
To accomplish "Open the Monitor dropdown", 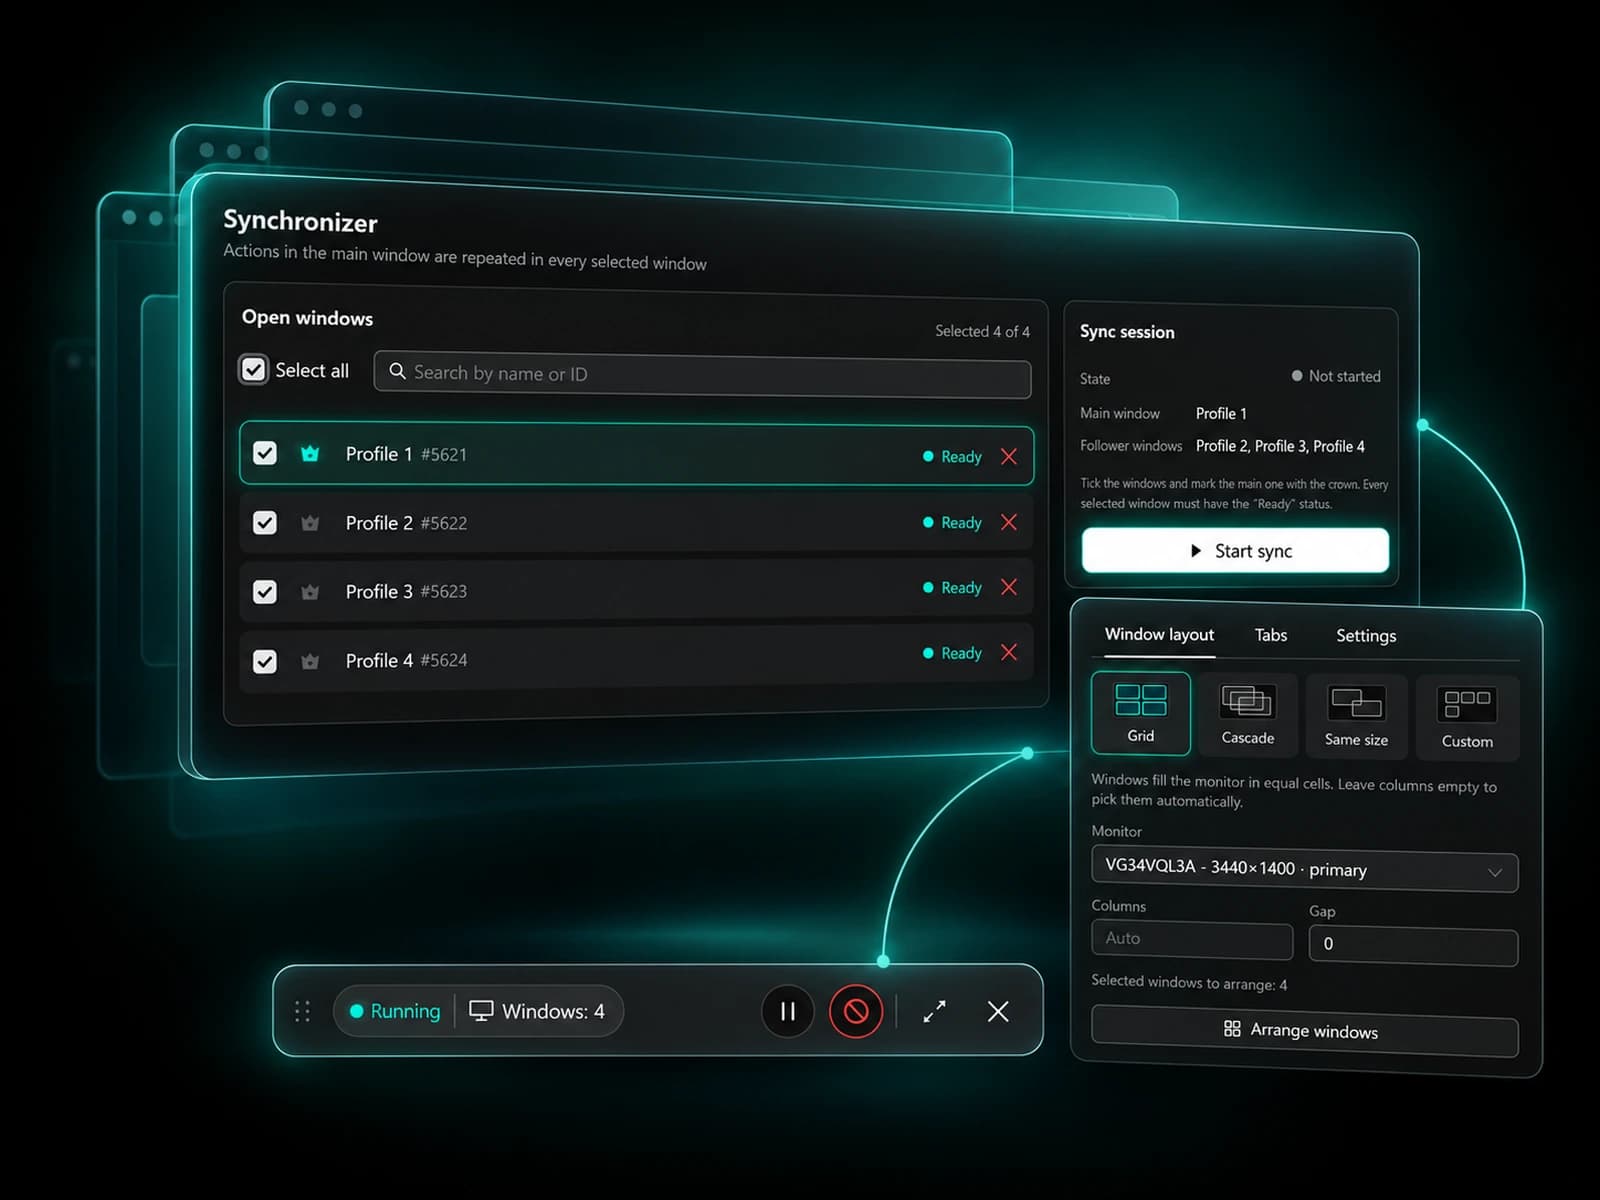I will click(x=1305, y=870).
